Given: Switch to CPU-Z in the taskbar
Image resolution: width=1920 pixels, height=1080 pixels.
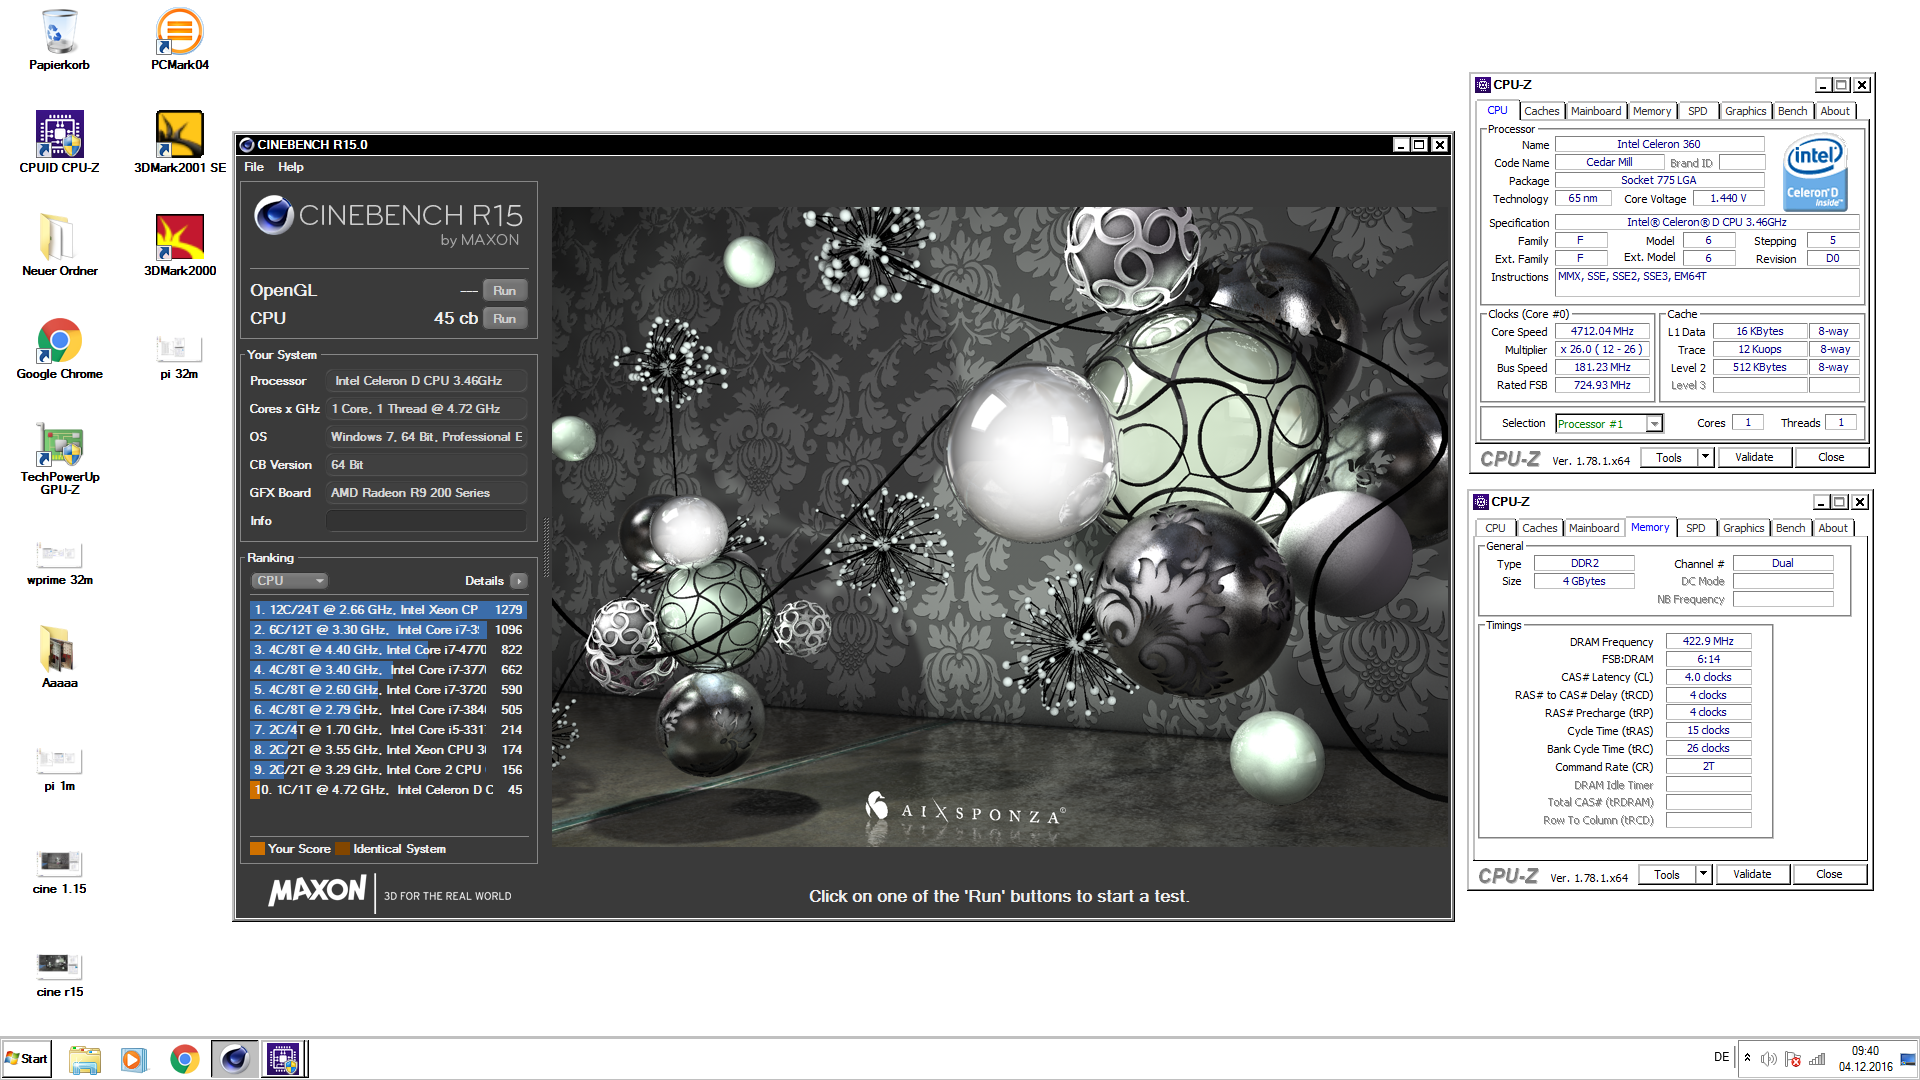Looking at the screenshot, I should click(284, 1059).
